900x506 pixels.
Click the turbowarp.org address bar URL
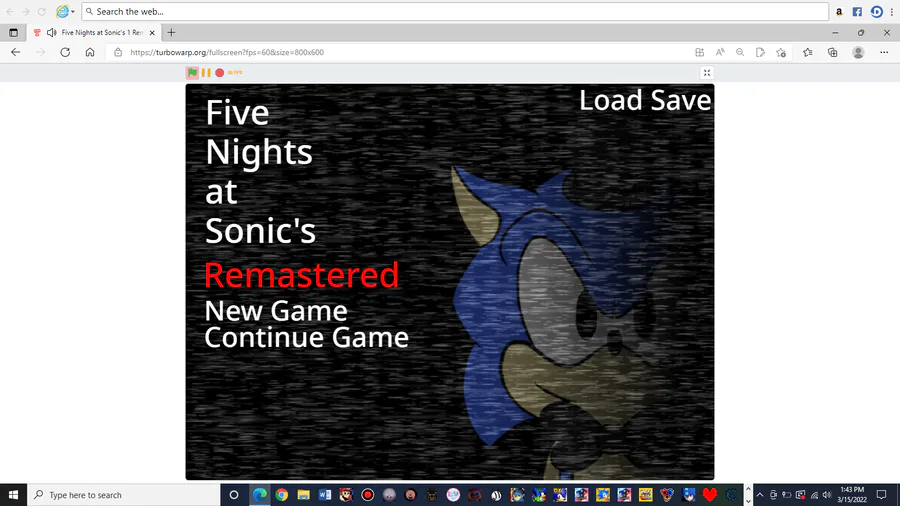tap(227, 52)
